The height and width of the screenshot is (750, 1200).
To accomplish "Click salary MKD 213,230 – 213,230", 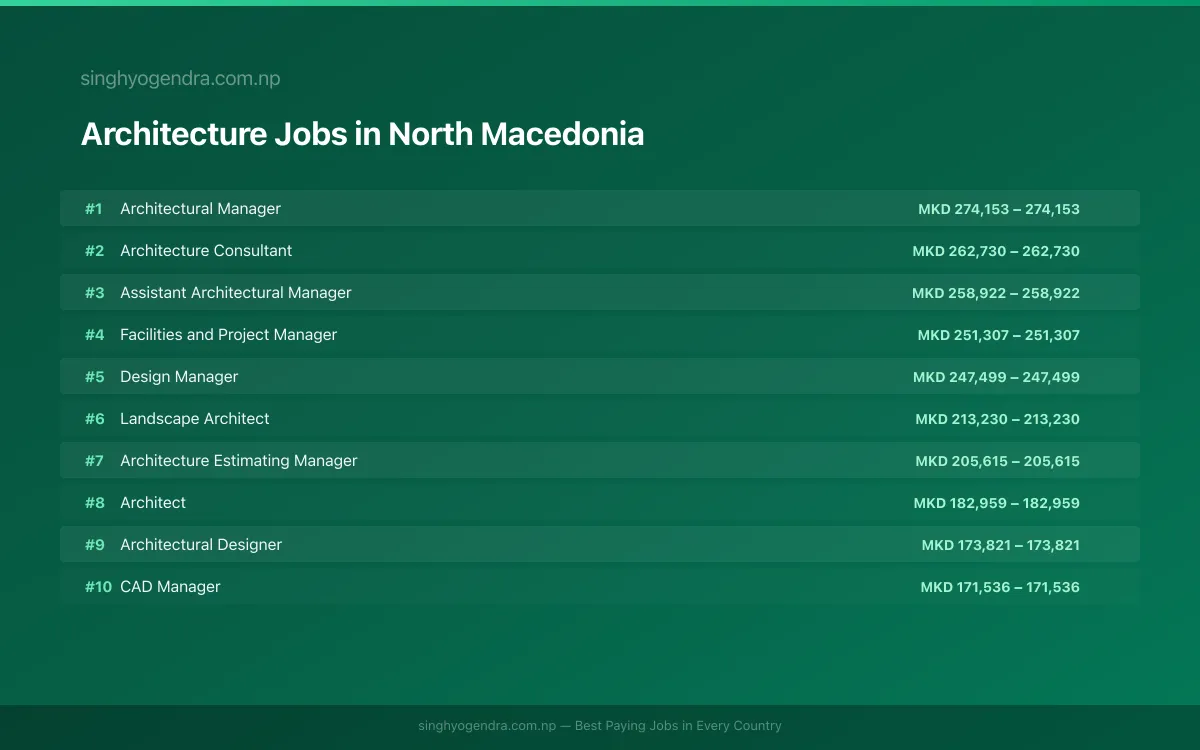I will [x=997, y=419].
